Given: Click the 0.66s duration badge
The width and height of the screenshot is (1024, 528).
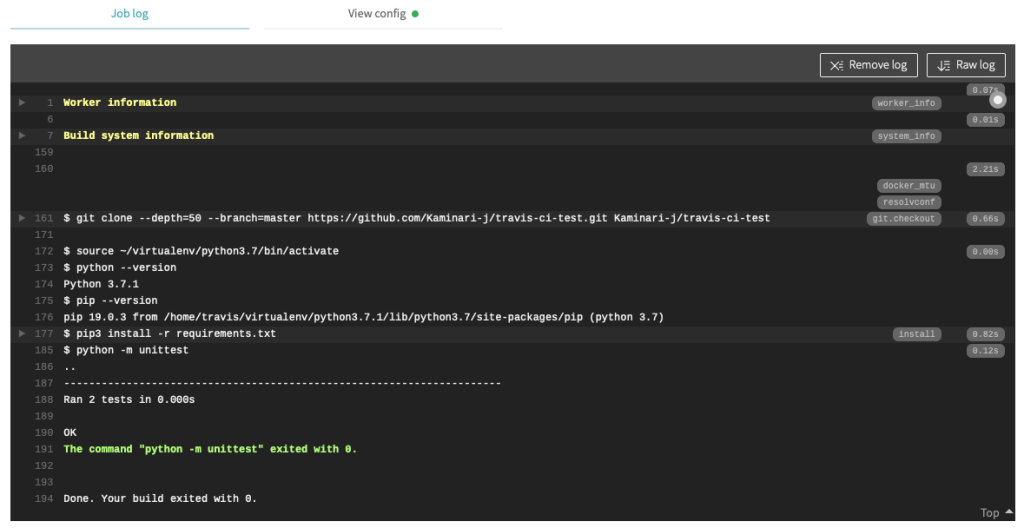Looking at the screenshot, I should click(985, 218).
